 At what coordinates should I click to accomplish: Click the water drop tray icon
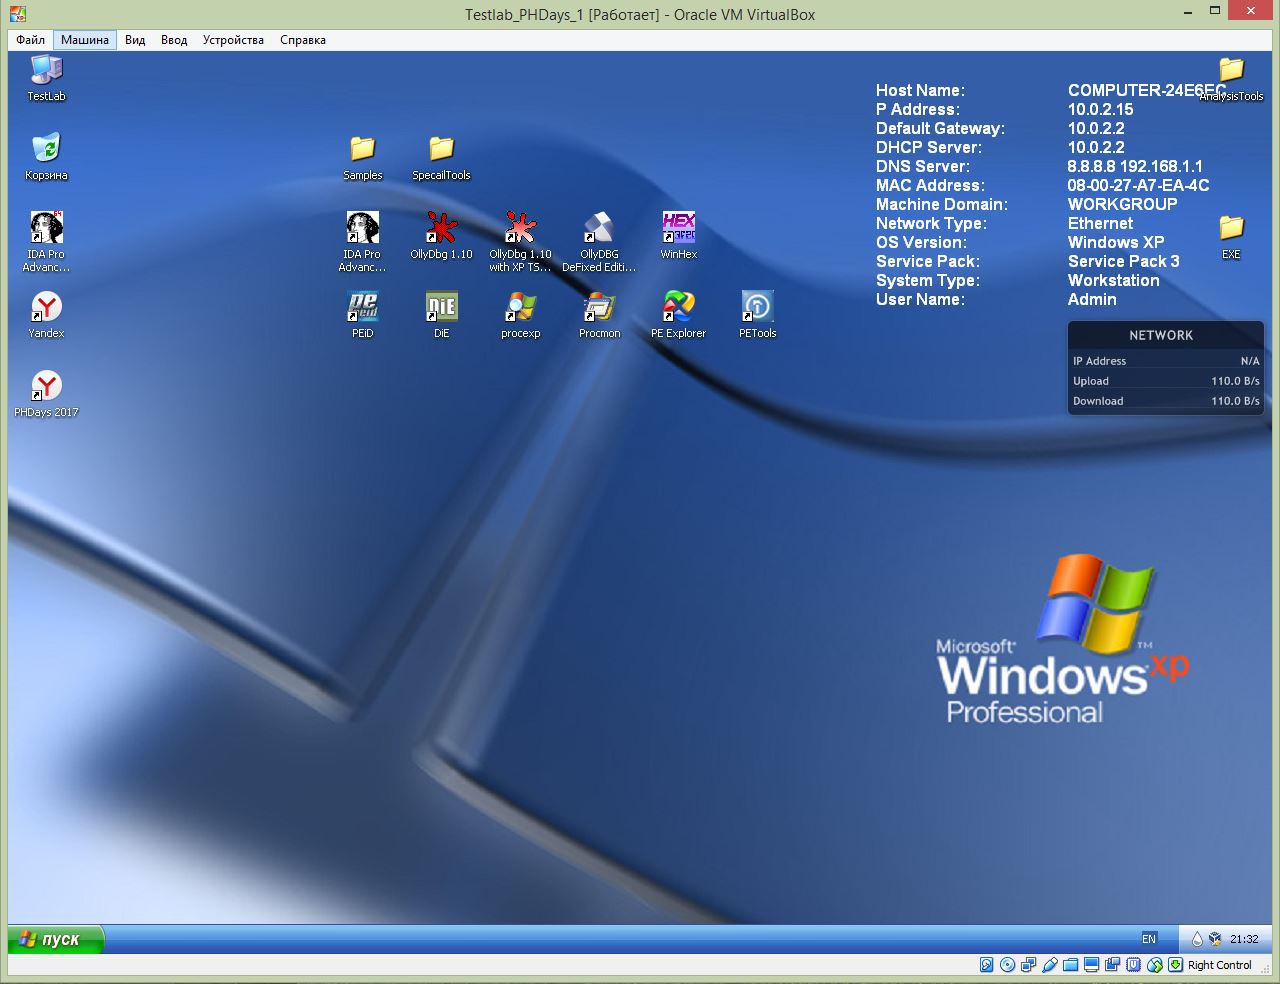coord(1197,939)
